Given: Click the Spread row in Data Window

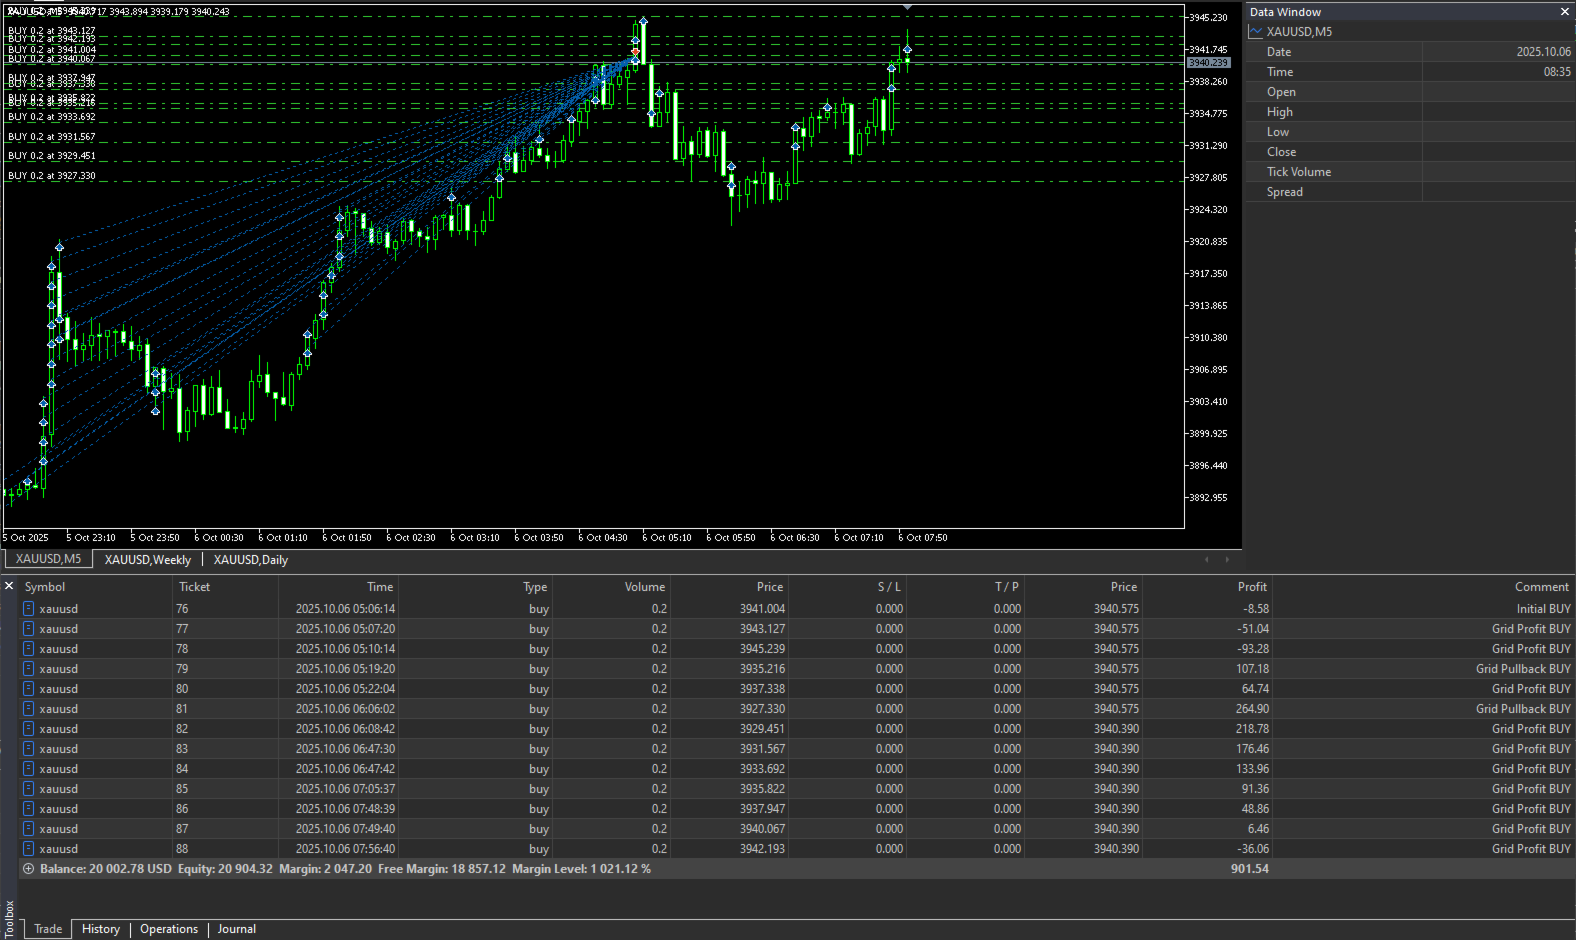Looking at the screenshot, I should click(1410, 192).
